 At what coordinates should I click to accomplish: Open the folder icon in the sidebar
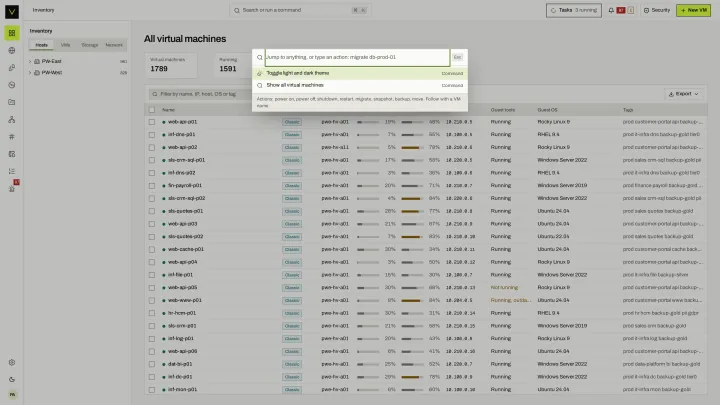tap(12, 102)
